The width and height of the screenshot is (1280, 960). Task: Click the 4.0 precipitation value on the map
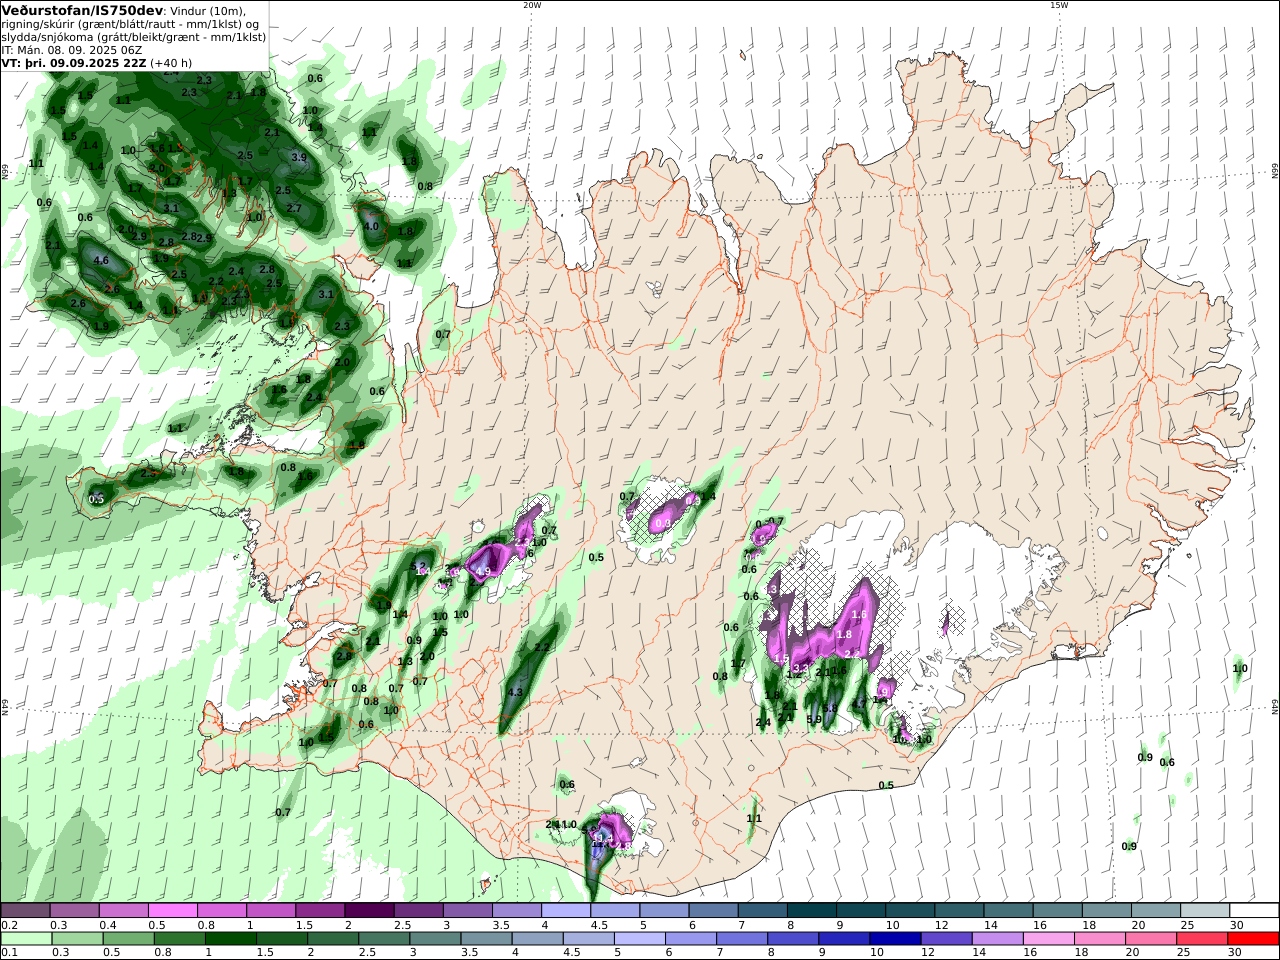click(372, 226)
